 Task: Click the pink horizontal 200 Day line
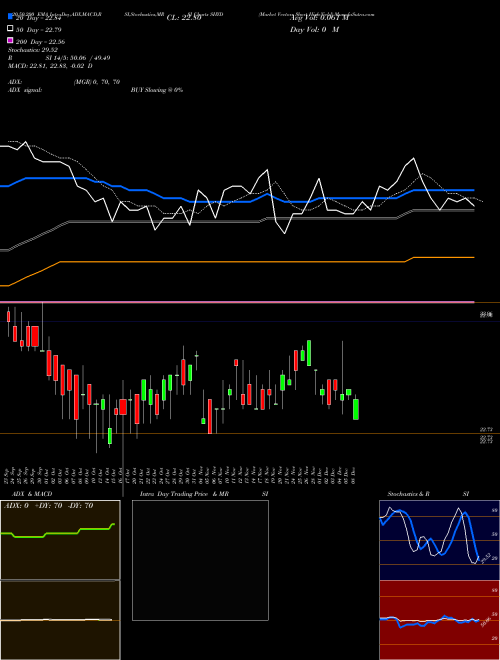point(237,302)
